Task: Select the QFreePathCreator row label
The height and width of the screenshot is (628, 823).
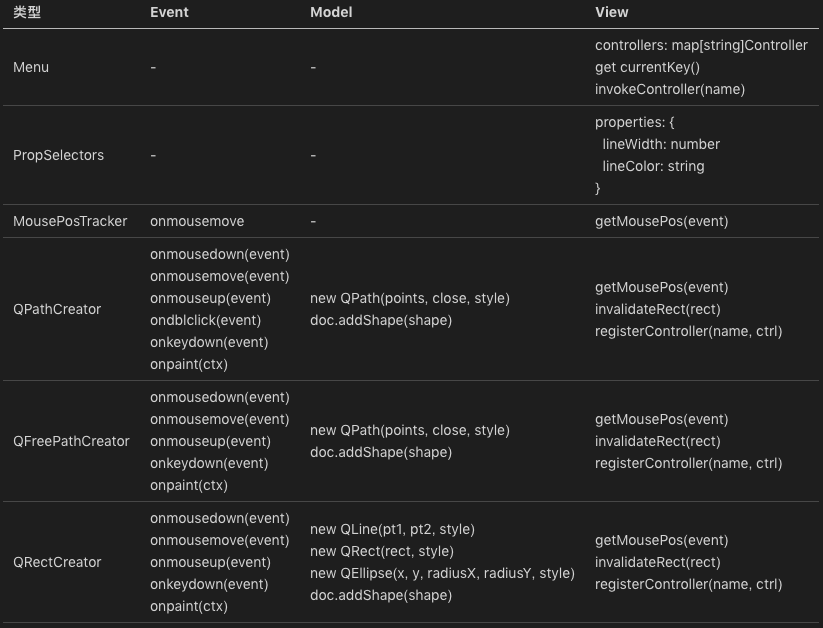Action: click(71, 441)
